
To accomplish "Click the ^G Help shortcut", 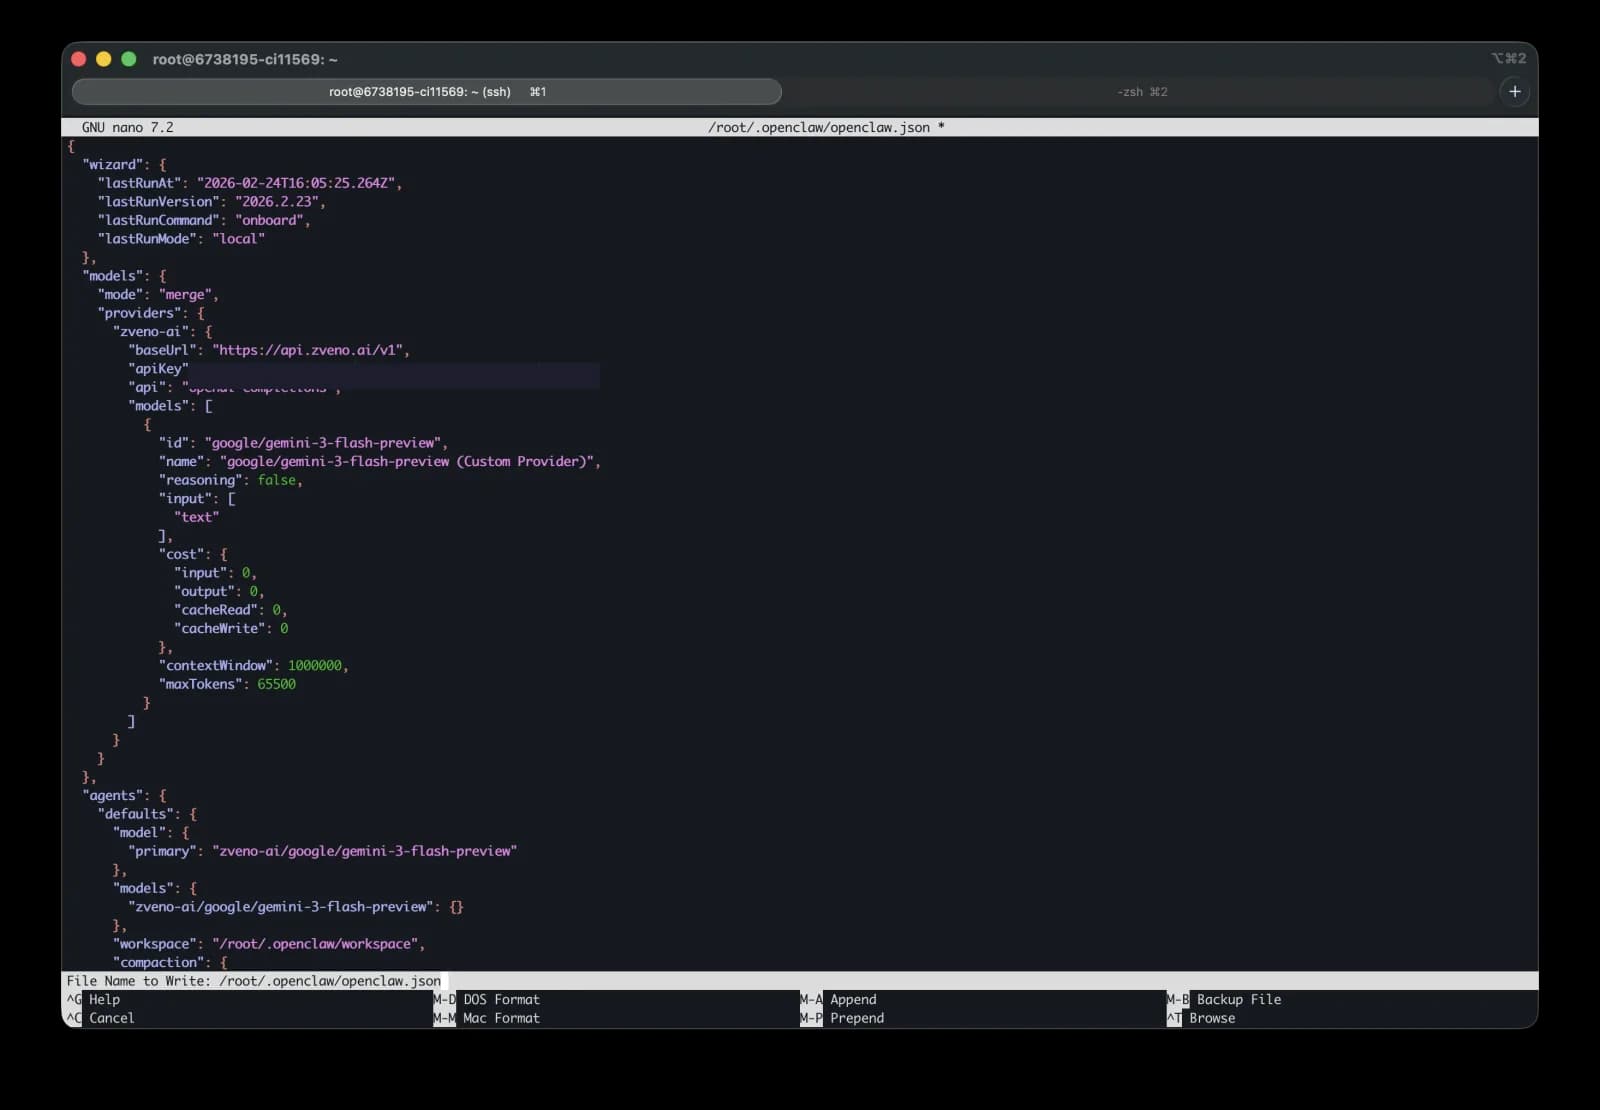I will (x=93, y=999).
